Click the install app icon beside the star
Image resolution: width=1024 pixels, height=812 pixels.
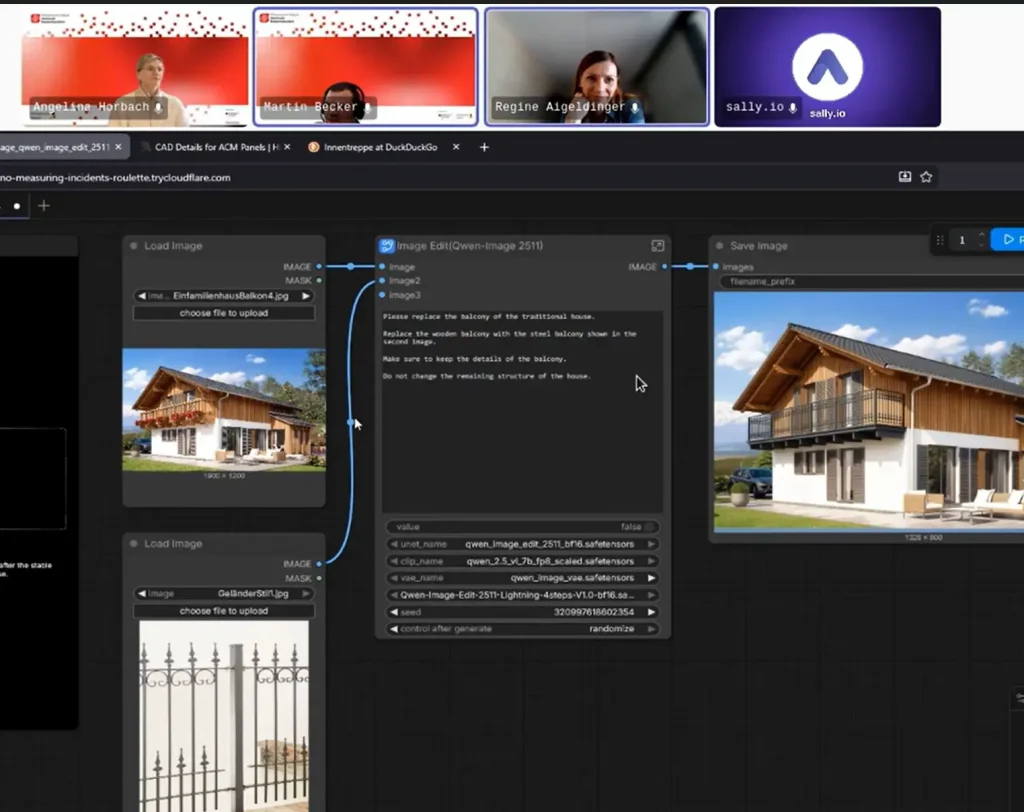pyautogui.click(x=904, y=177)
